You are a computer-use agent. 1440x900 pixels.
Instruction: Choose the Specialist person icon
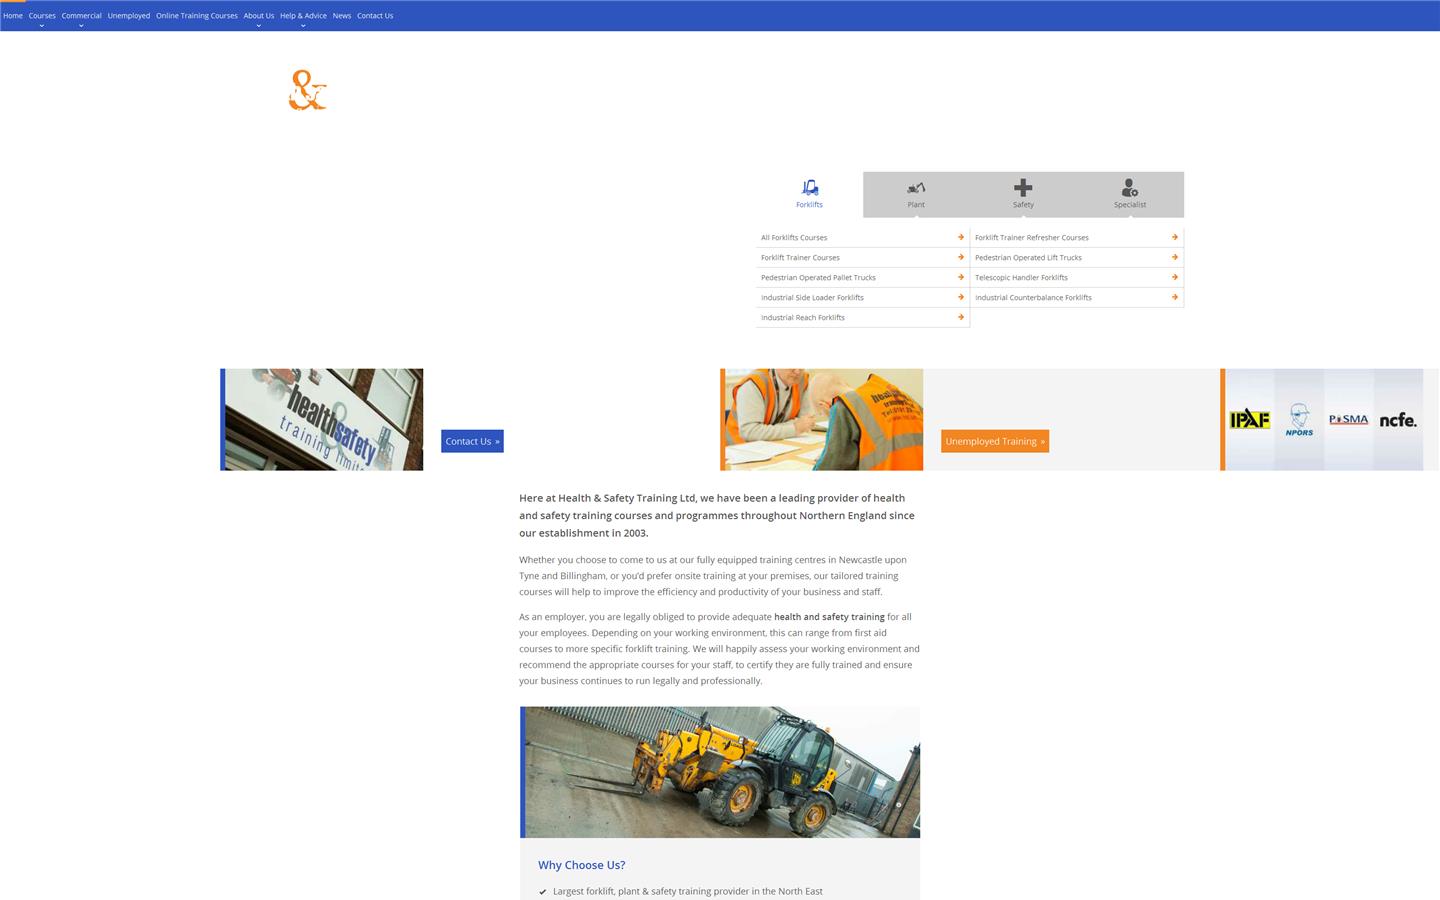(x=1130, y=188)
